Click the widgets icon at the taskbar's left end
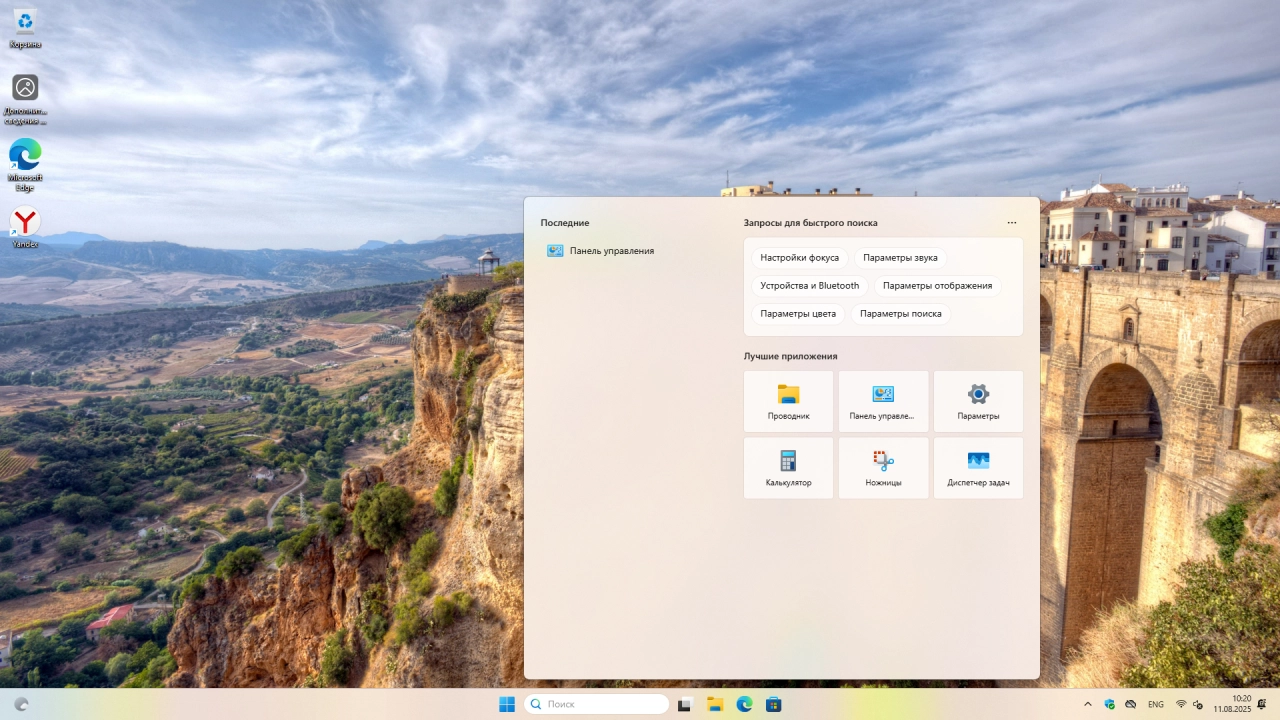 pyautogui.click(x=21, y=704)
